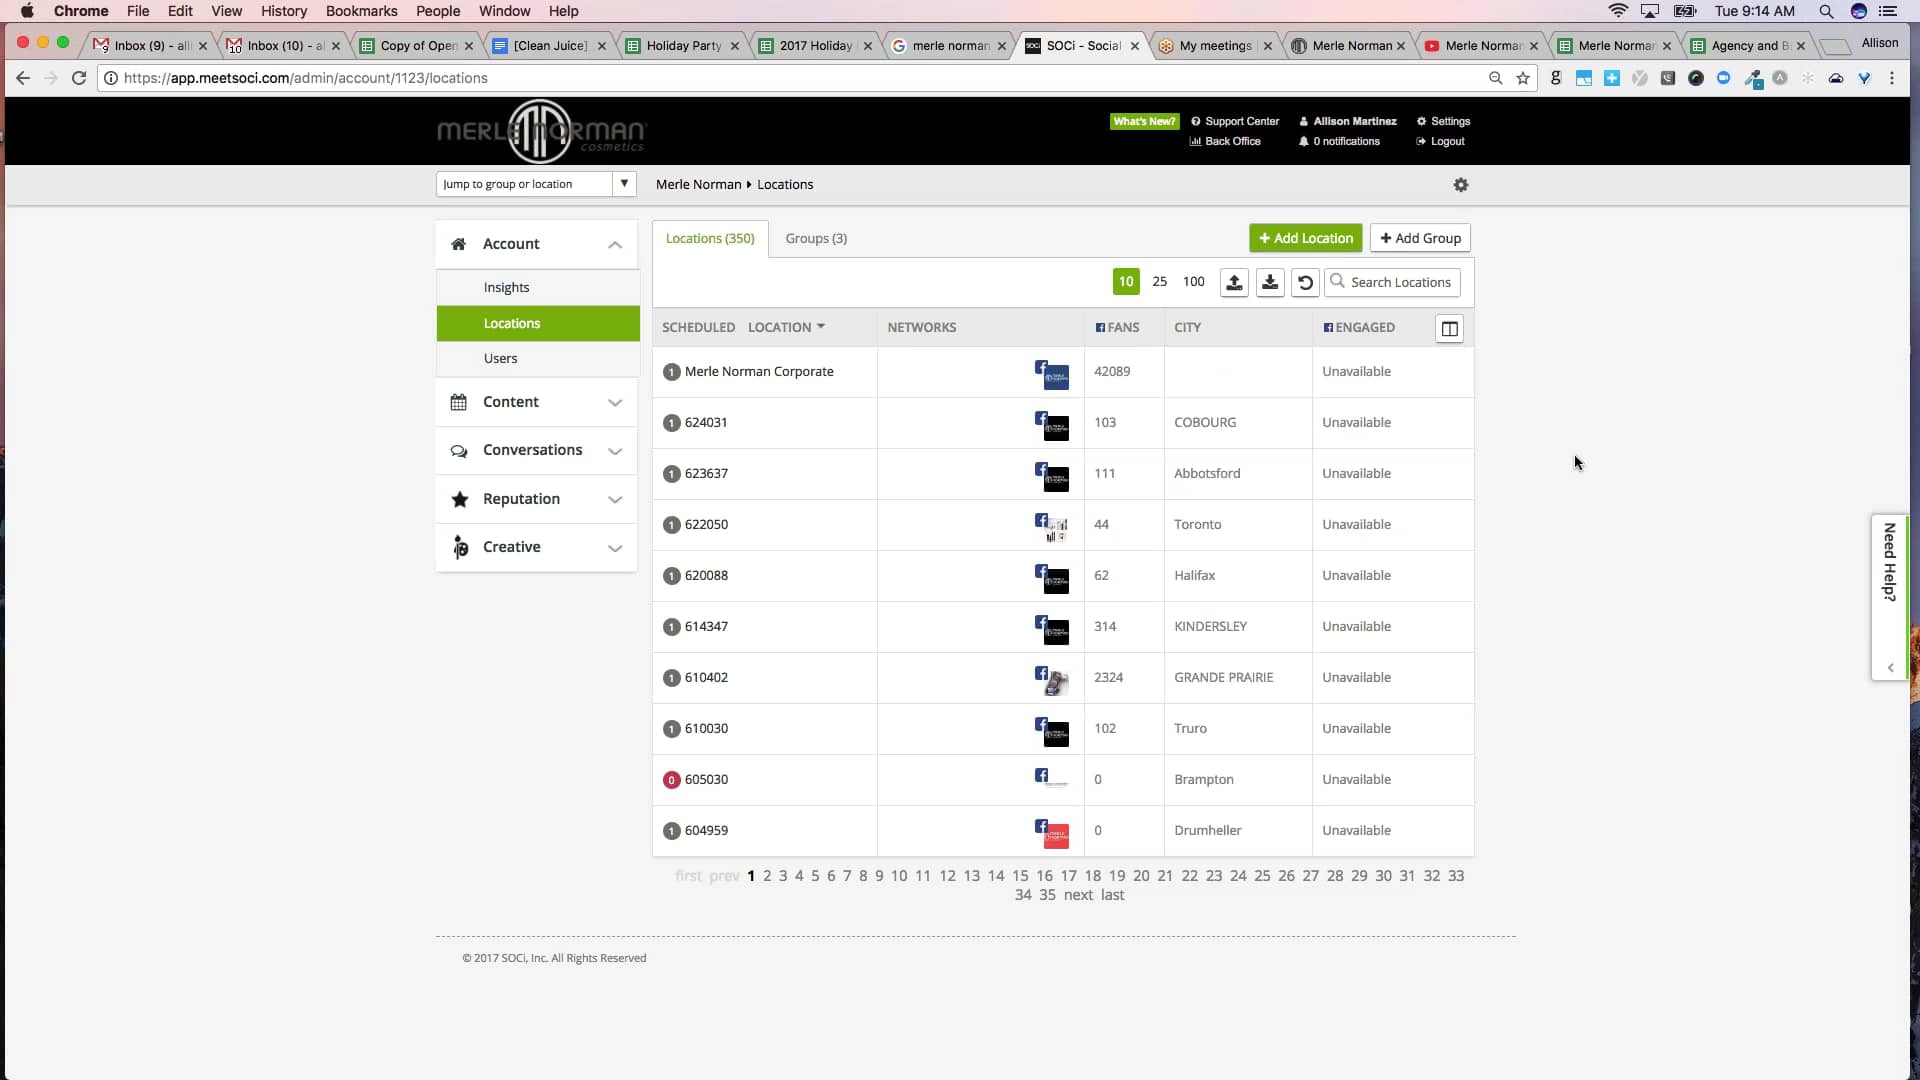Click the Content calendar icon in sidebar
Image resolution: width=1920 pixels, height=1080 pixels.
(459, 402)
